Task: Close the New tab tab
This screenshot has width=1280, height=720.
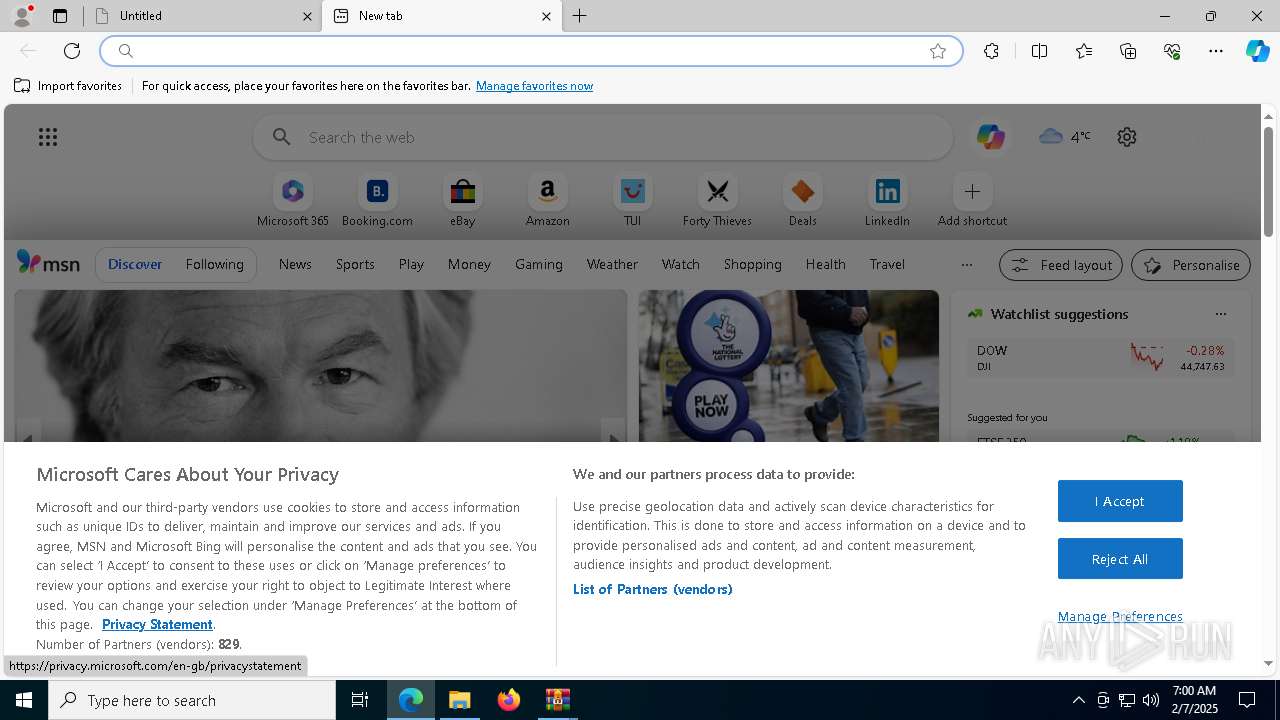Action: click(546, 16)
